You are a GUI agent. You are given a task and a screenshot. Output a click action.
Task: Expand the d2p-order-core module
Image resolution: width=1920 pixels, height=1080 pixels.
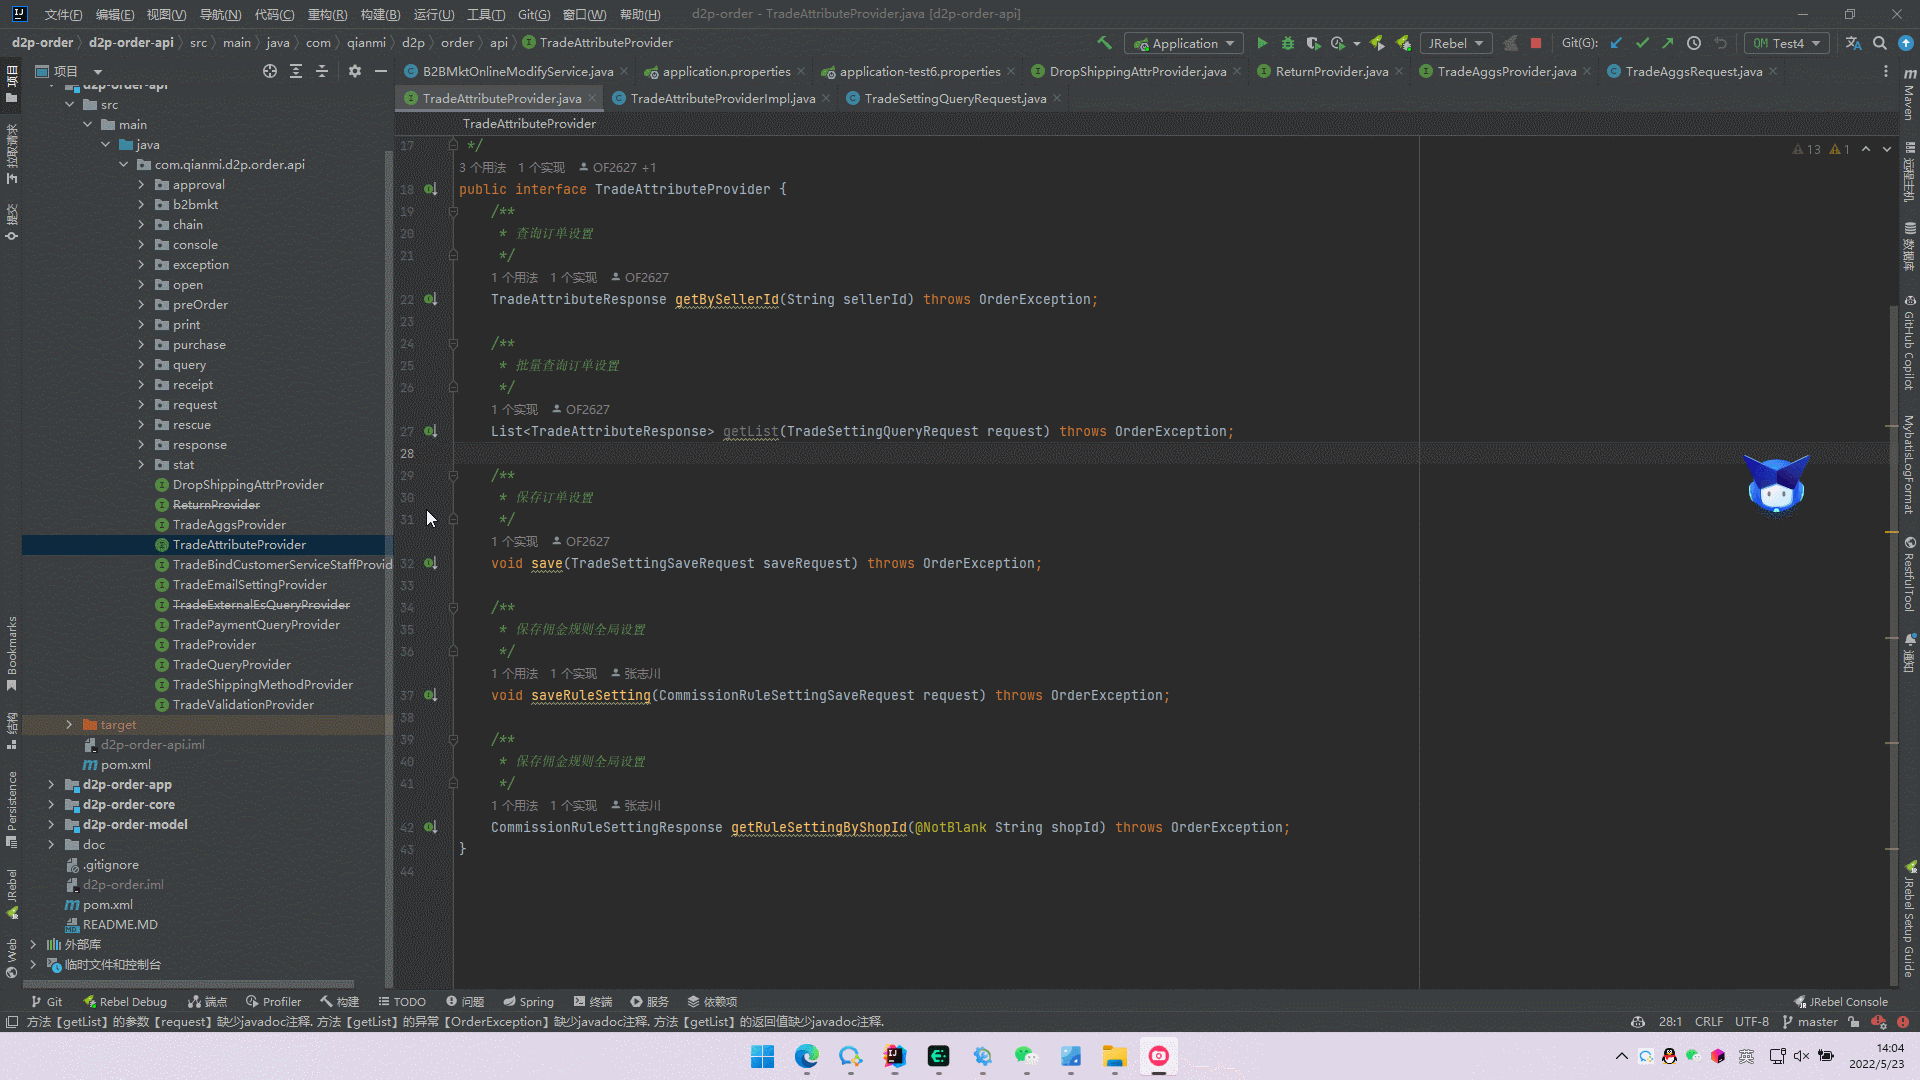51,805
